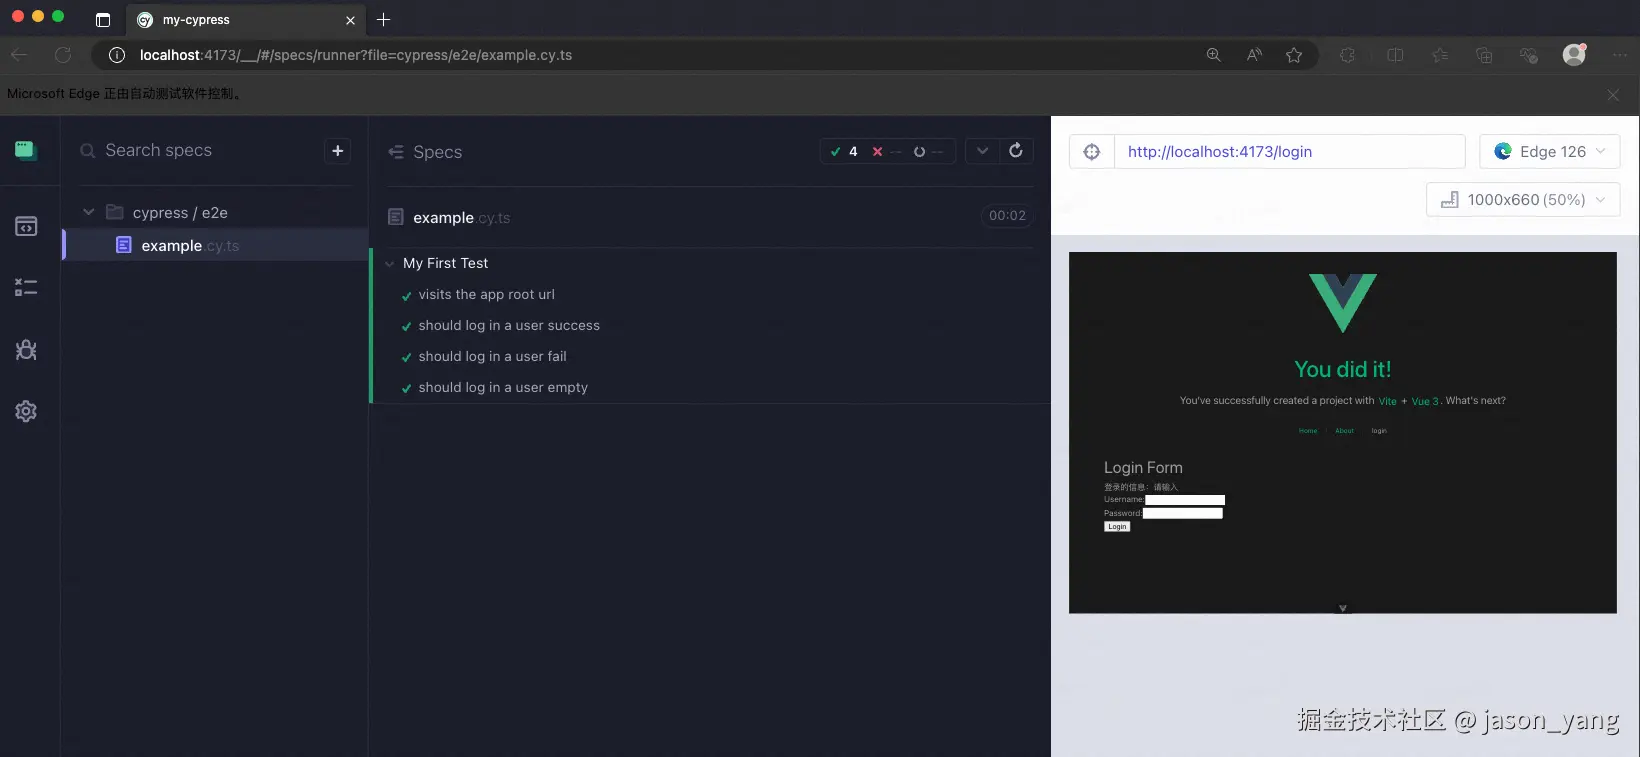
Task: Open browser essentials heart icon
Action: click(1528, 55)
